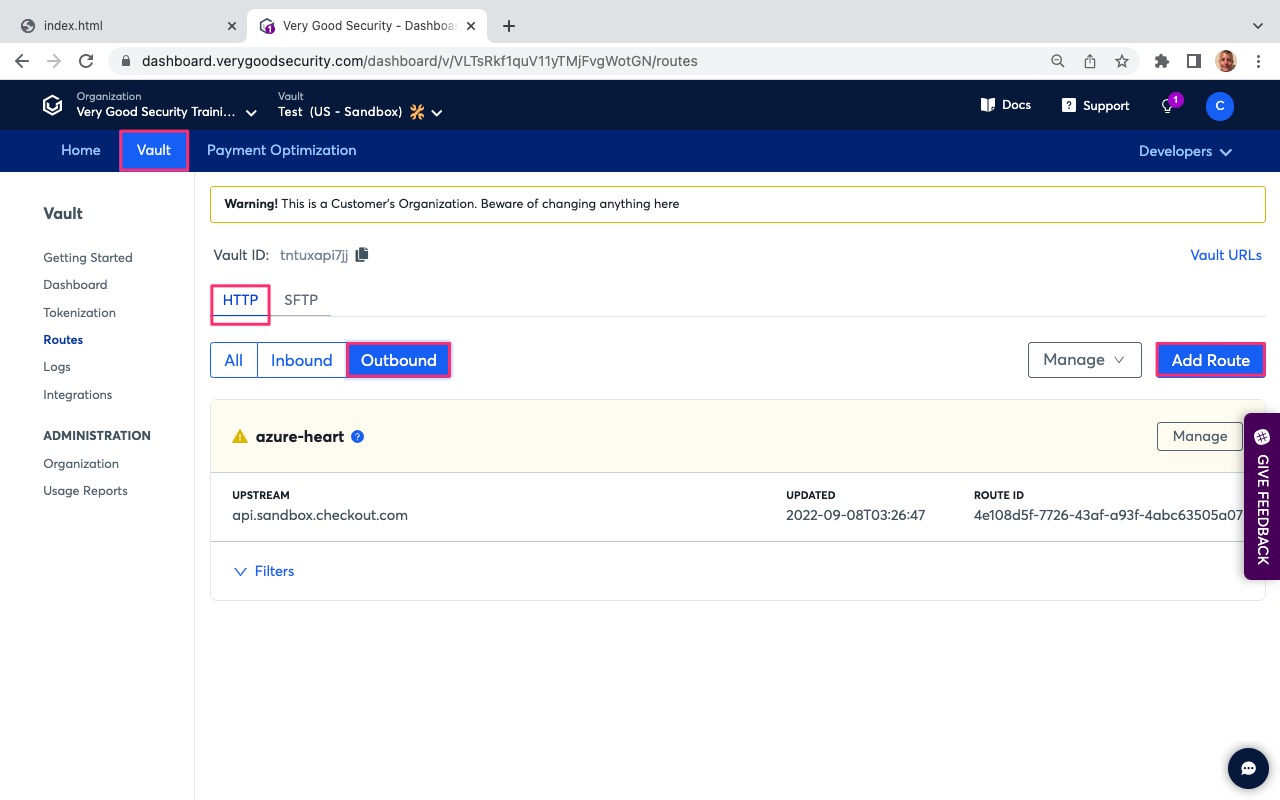Close the Very Good Security tab
This screenshot has height=800, width=1280.
[471, 26]
